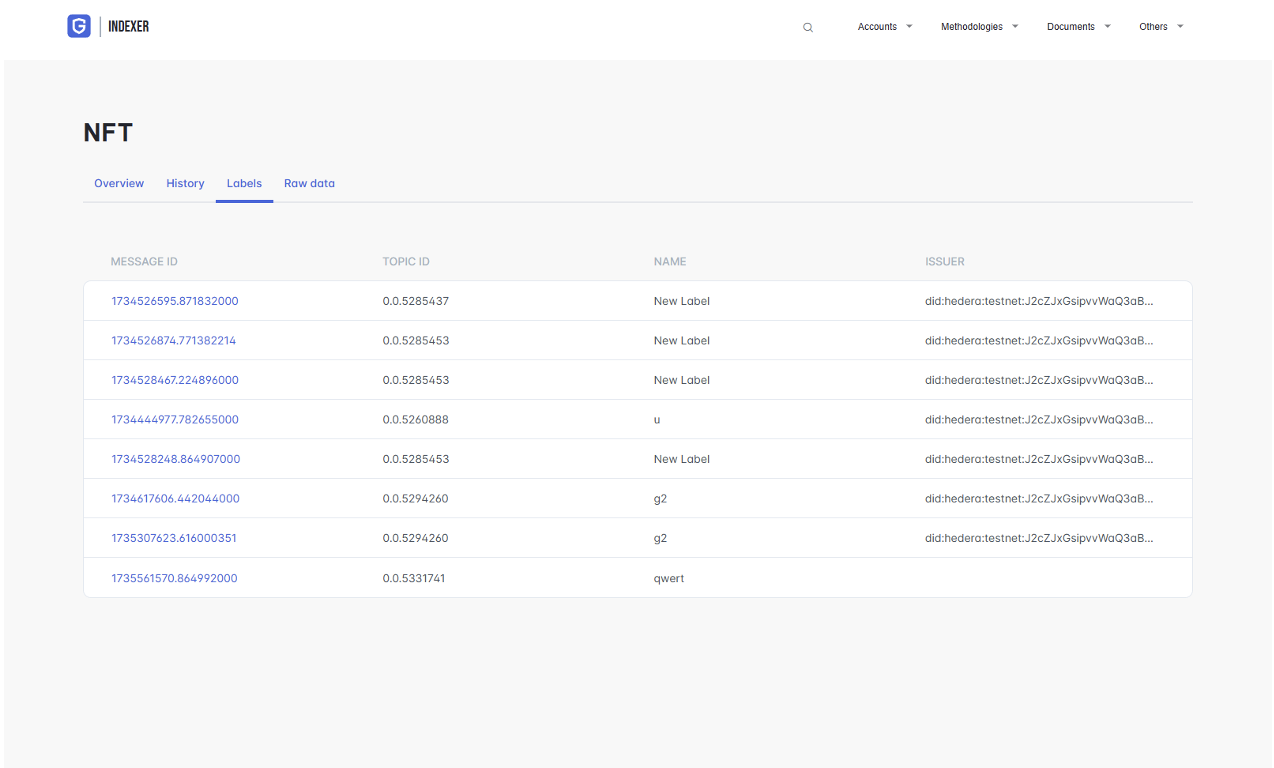Image resolution: width=1274 pixels, height=768 pixels.
Task: Click message link 1734528248.864907000
Action: [x=176, y=459]
